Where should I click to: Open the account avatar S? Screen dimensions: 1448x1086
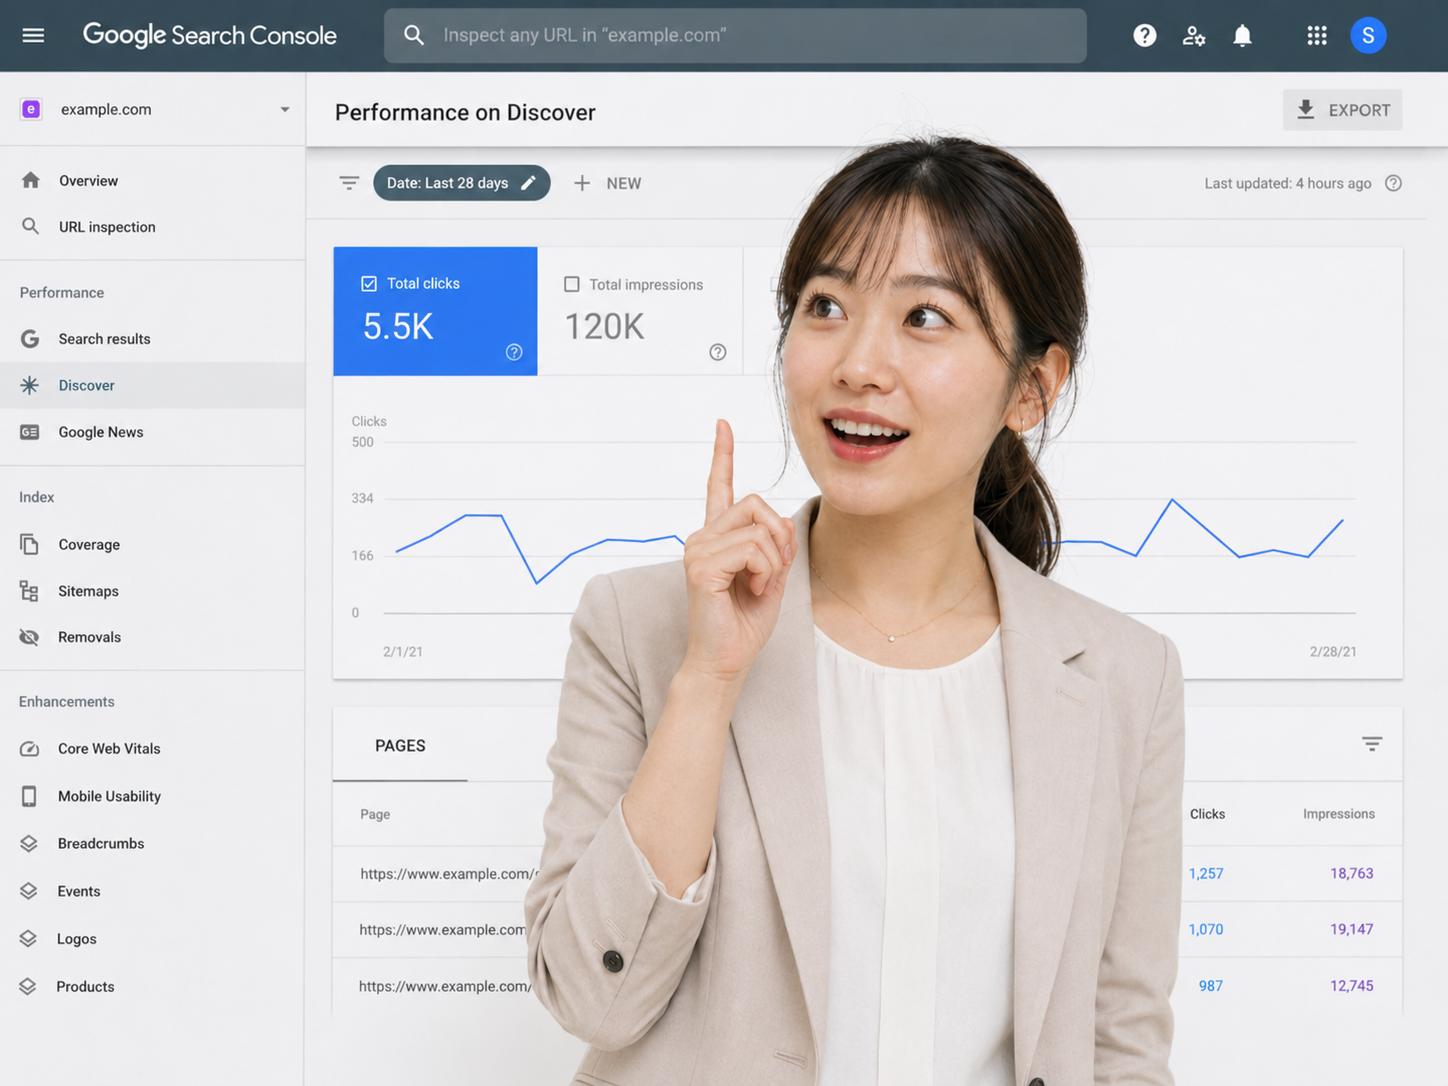pyautogui.click(x=1368, y=36)
